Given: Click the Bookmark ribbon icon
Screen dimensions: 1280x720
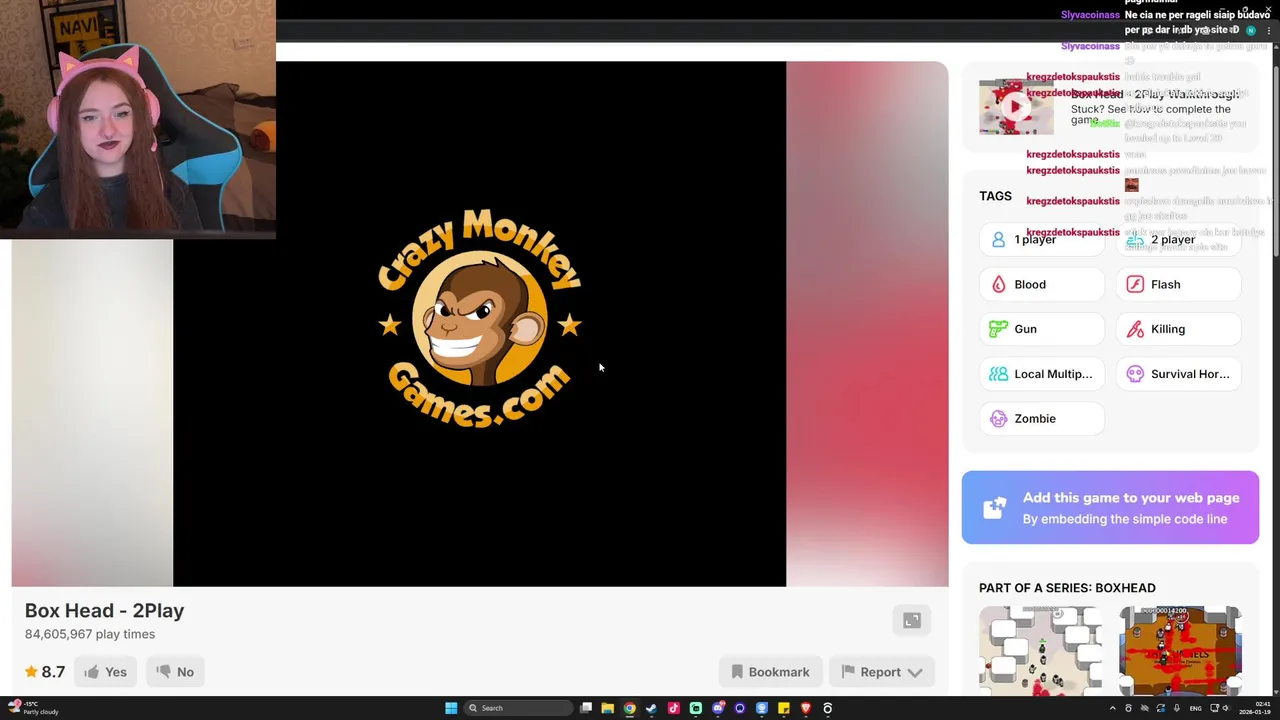Looking at the screenshot, I should [737, 672].
